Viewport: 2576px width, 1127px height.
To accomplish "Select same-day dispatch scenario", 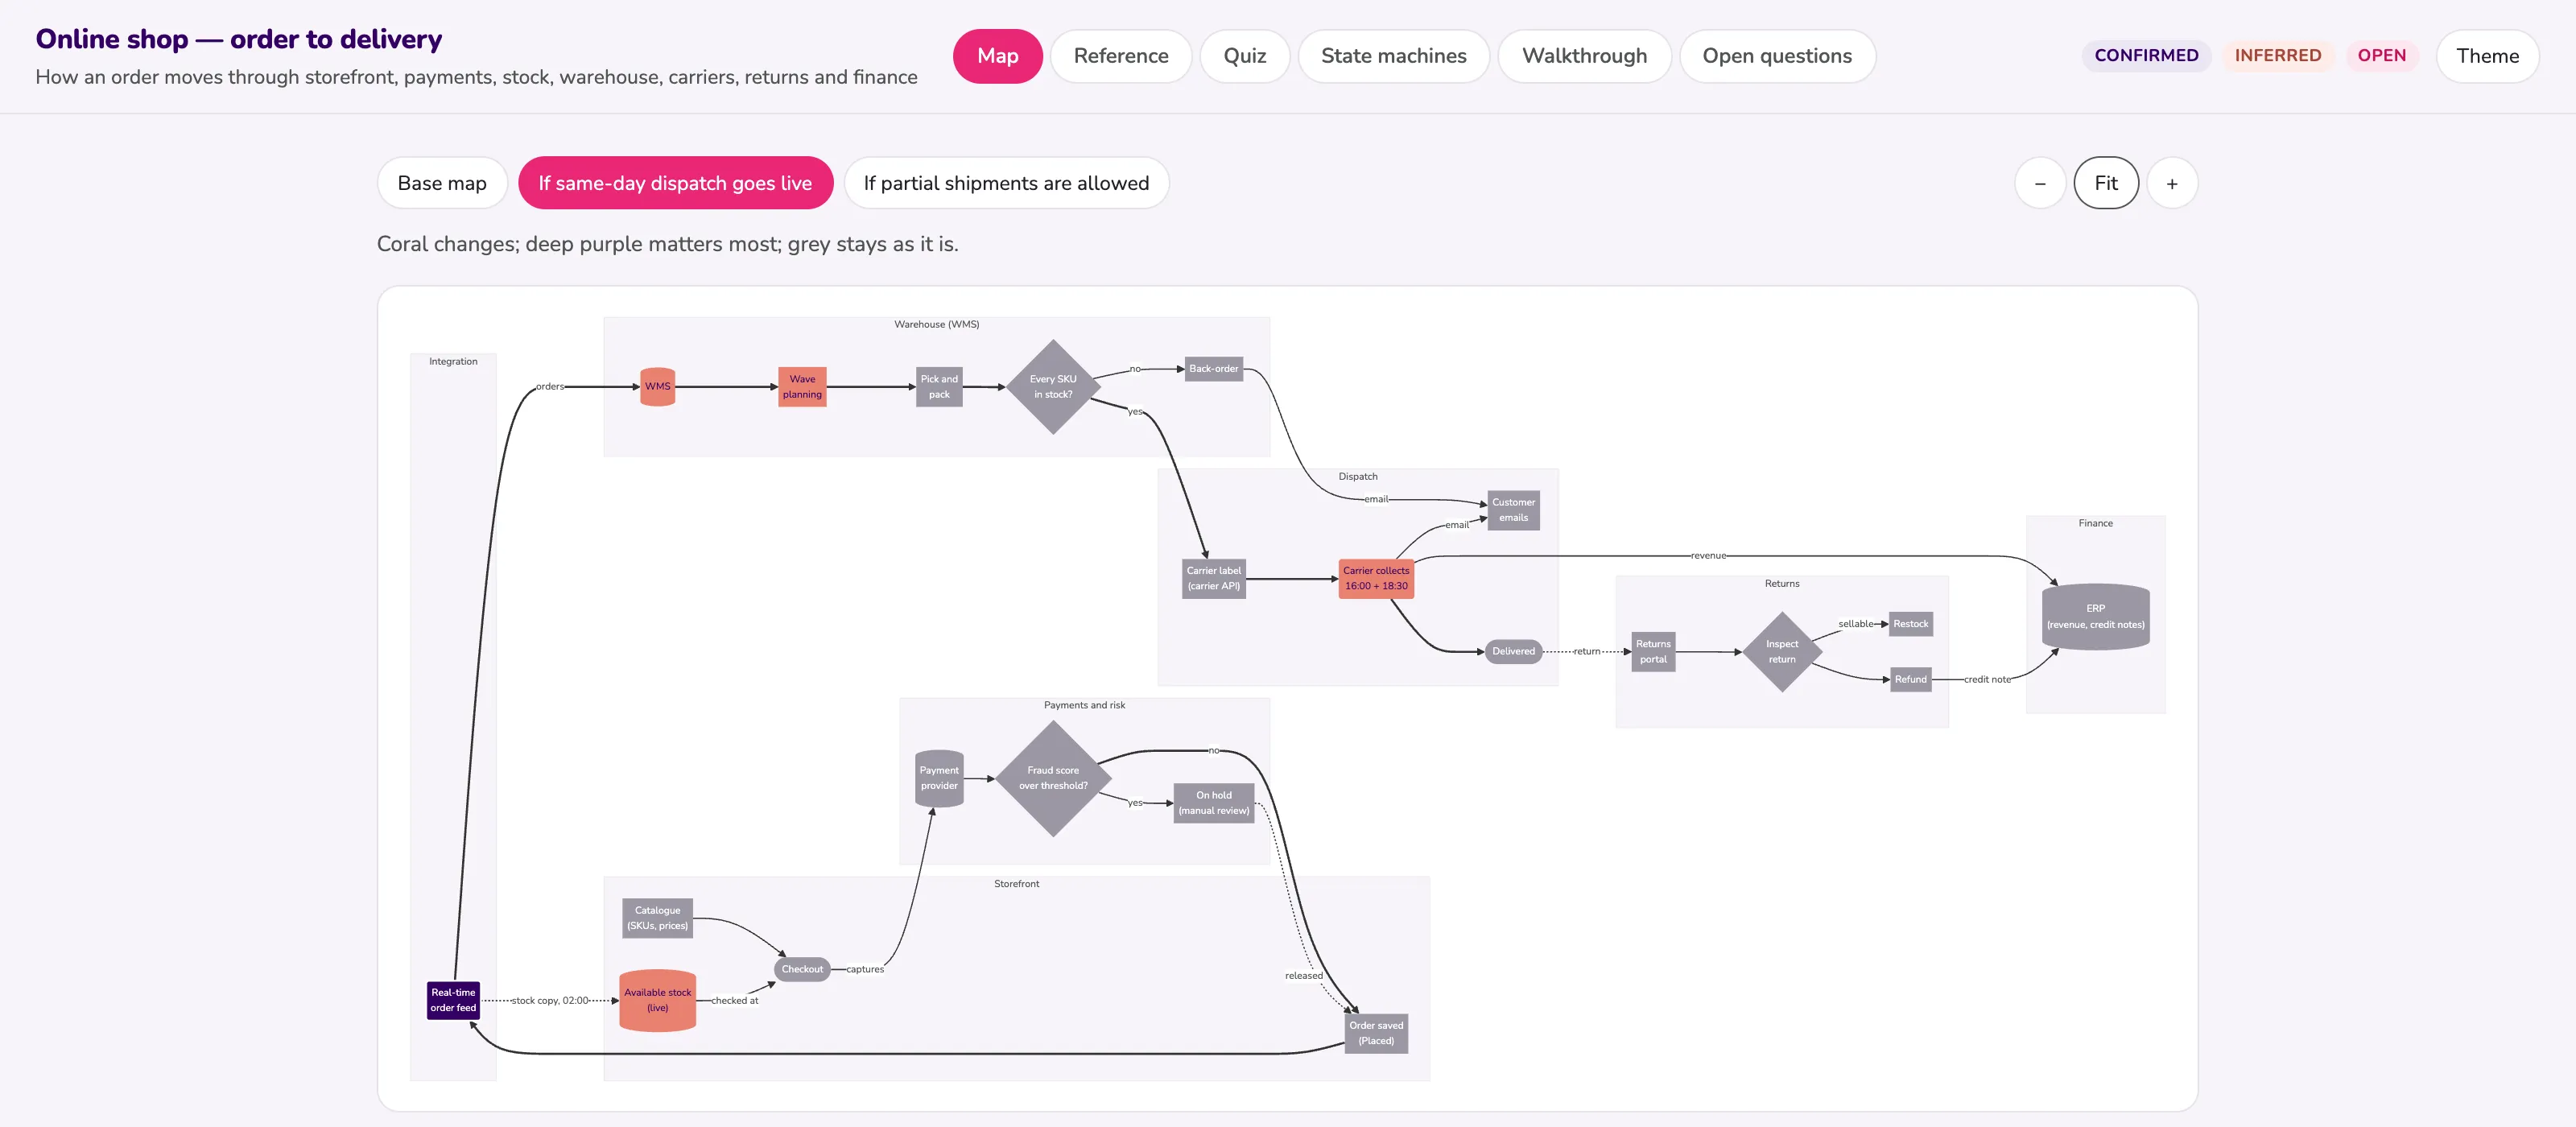I will [675, 183].
